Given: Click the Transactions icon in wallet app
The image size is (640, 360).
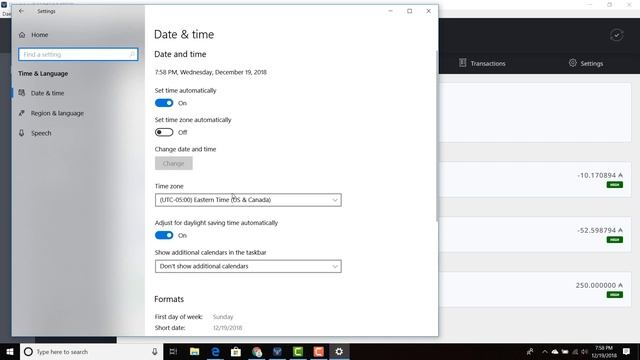Looking at the screenshot, I should coord(462,63).
